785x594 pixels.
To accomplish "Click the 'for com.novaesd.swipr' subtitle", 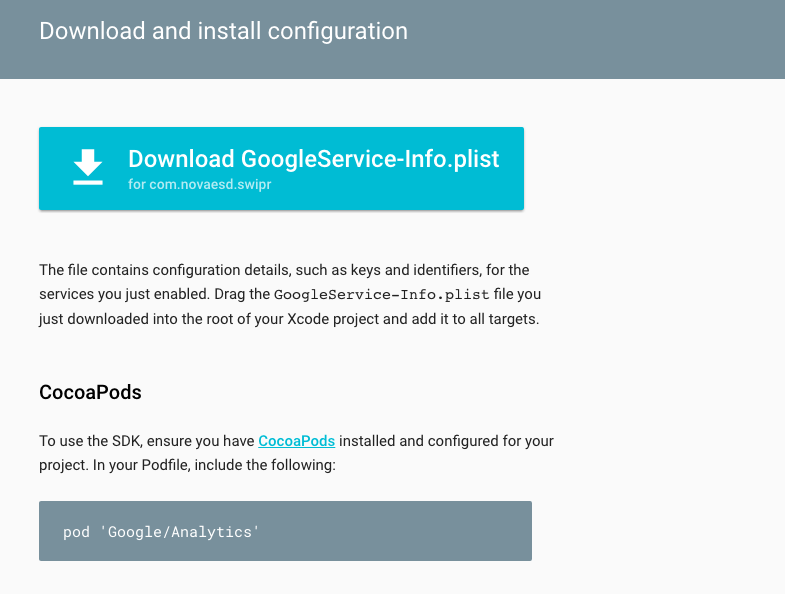I will click(198, 184).
